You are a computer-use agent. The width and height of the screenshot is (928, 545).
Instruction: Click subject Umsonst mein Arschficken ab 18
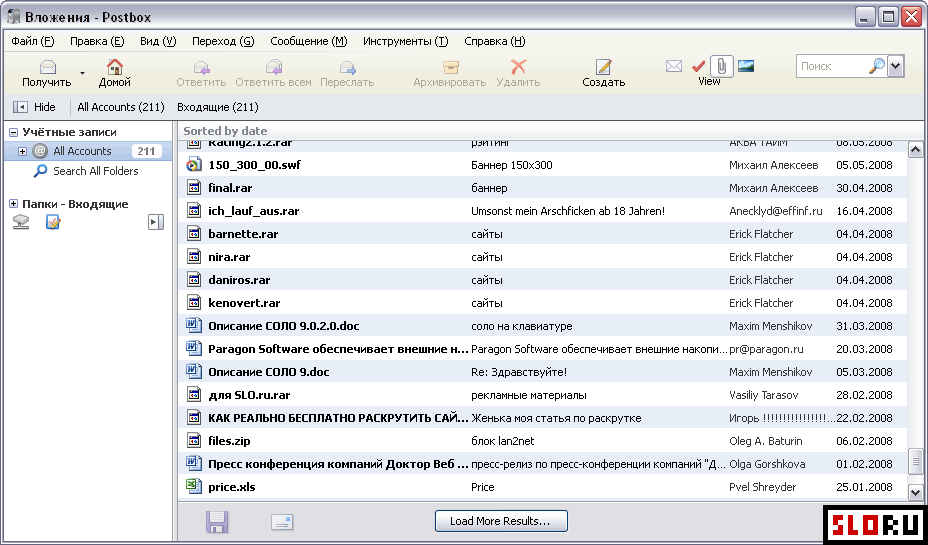coord(568,211)
